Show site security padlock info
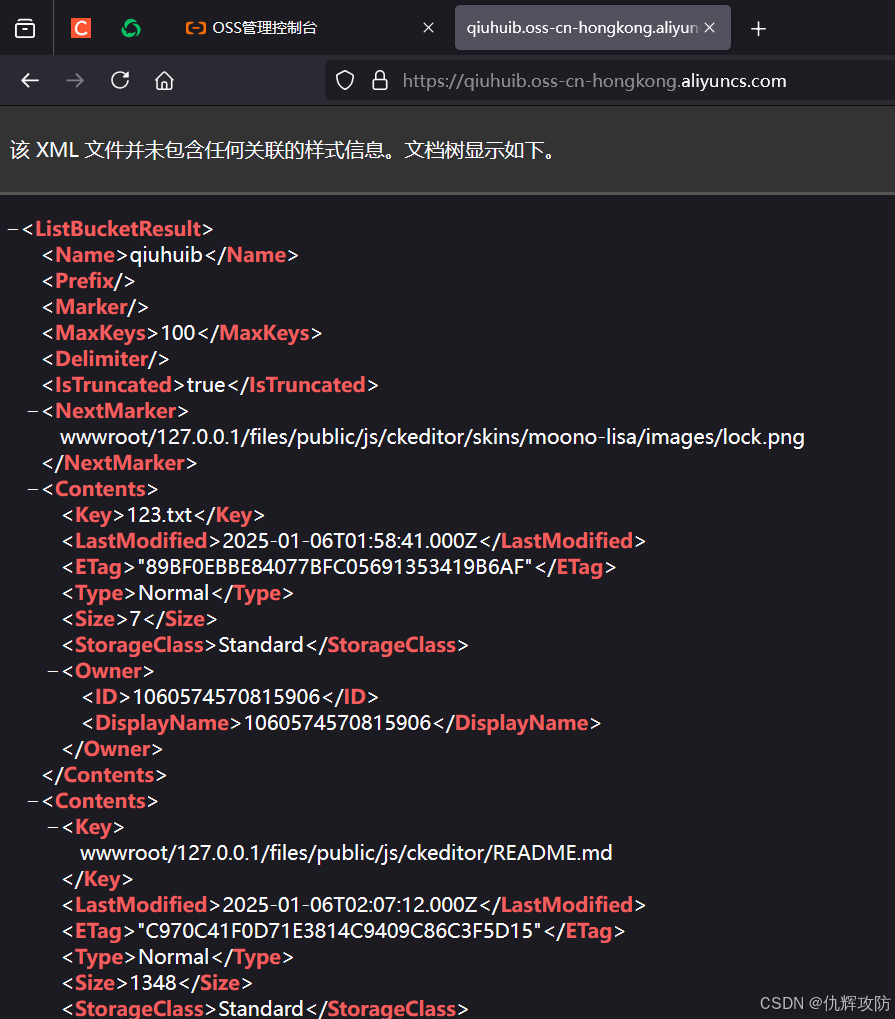This screenshot has height=1019, width=895. tap(380, 81)
